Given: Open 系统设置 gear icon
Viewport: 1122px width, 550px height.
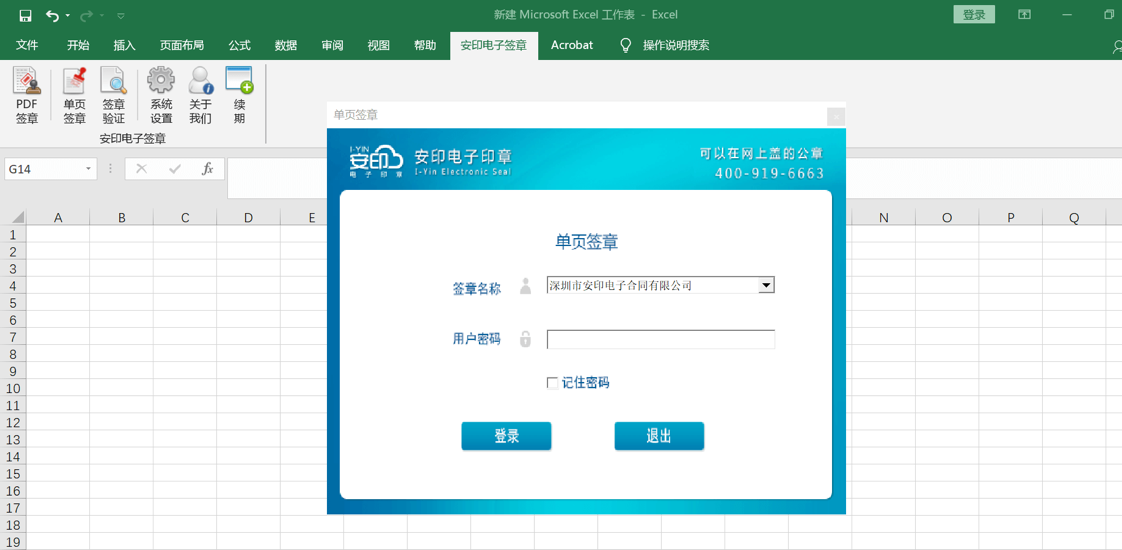Looking at the screenshot, I should 161,96.
